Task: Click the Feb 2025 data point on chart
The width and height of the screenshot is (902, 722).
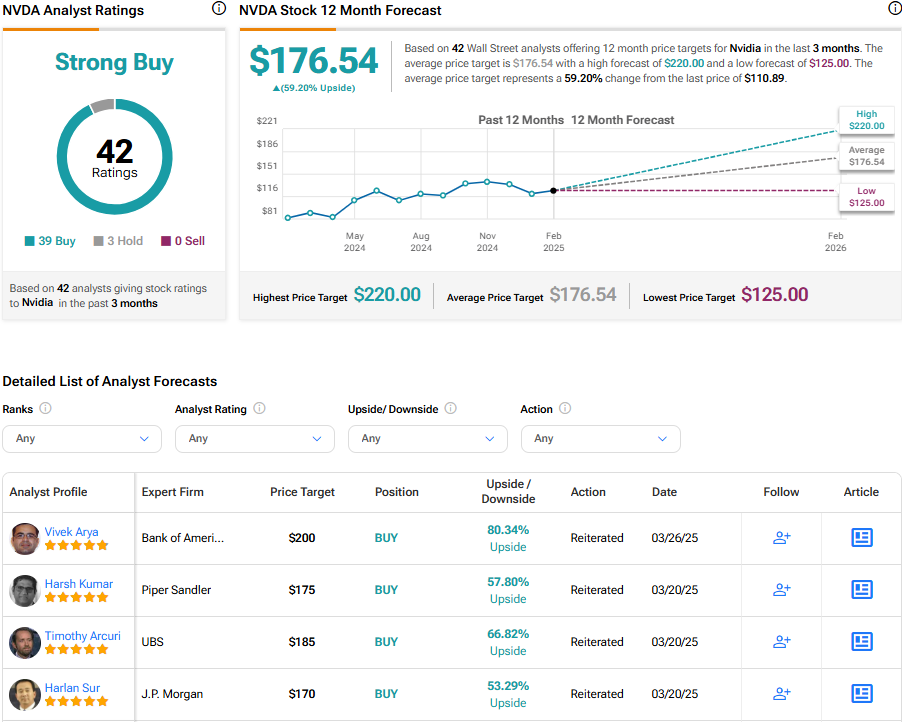Action: point(553,190)
